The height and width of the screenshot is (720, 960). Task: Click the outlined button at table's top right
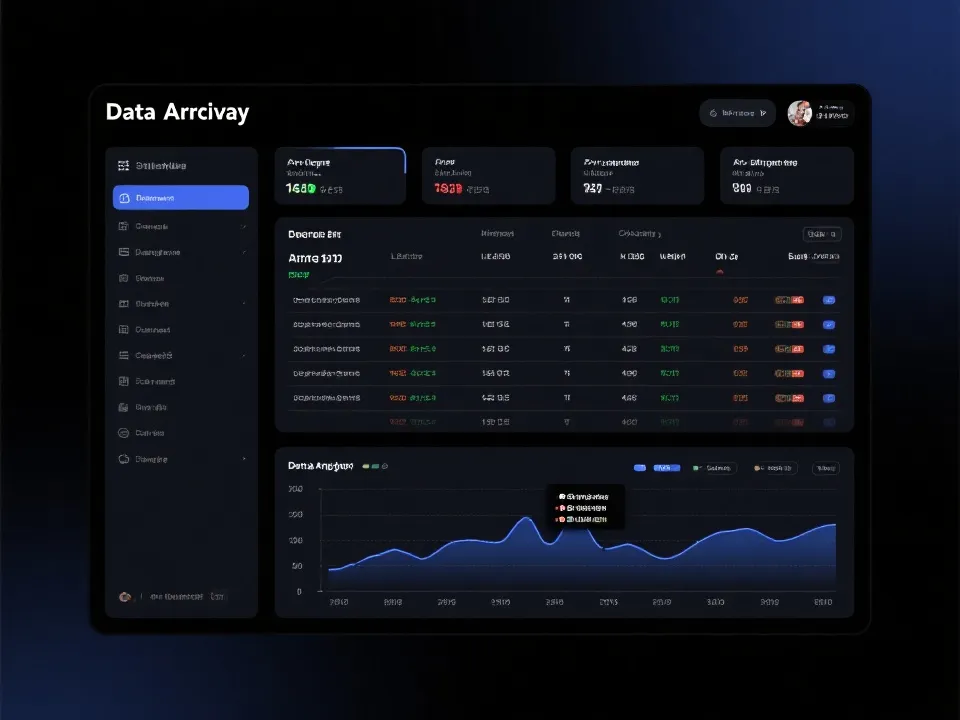coord(822,234)
